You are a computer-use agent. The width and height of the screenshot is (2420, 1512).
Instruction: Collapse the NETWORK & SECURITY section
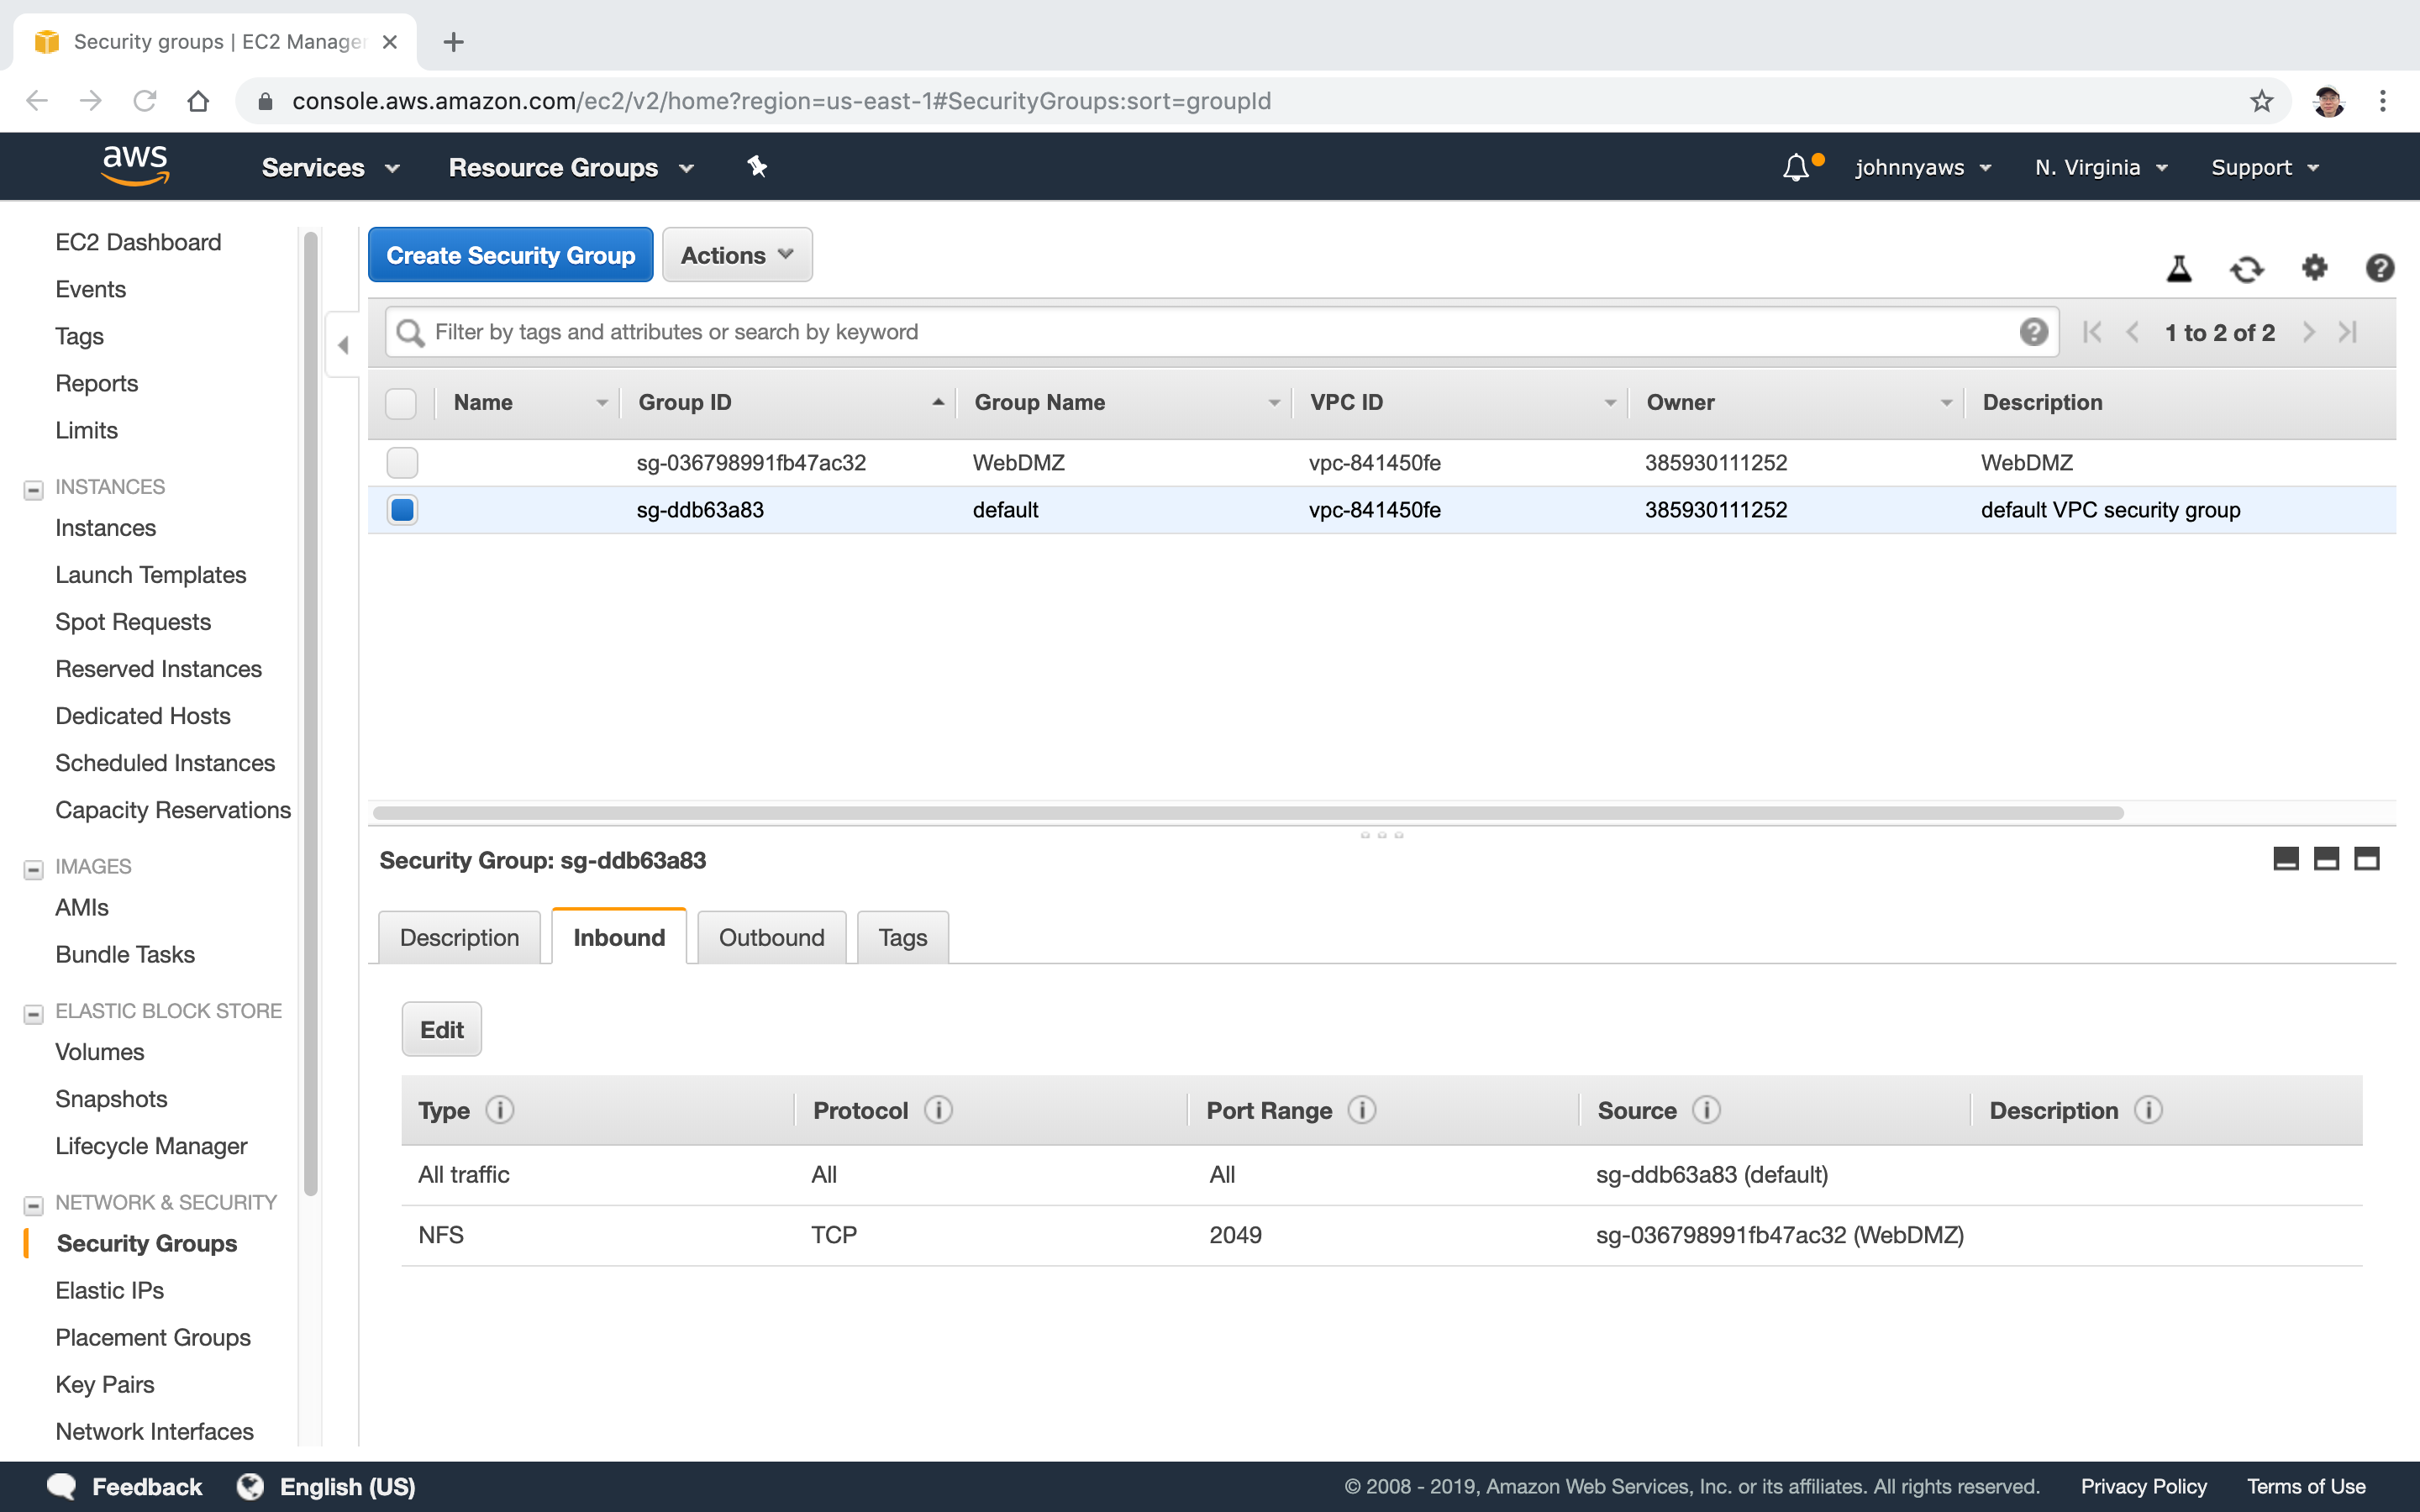[33, 1205]
